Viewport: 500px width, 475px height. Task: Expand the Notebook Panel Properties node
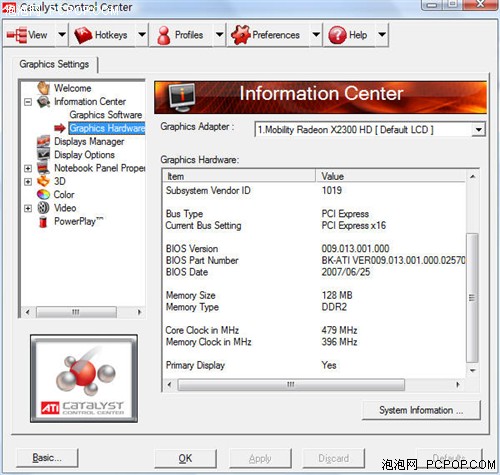click(28, 168)
